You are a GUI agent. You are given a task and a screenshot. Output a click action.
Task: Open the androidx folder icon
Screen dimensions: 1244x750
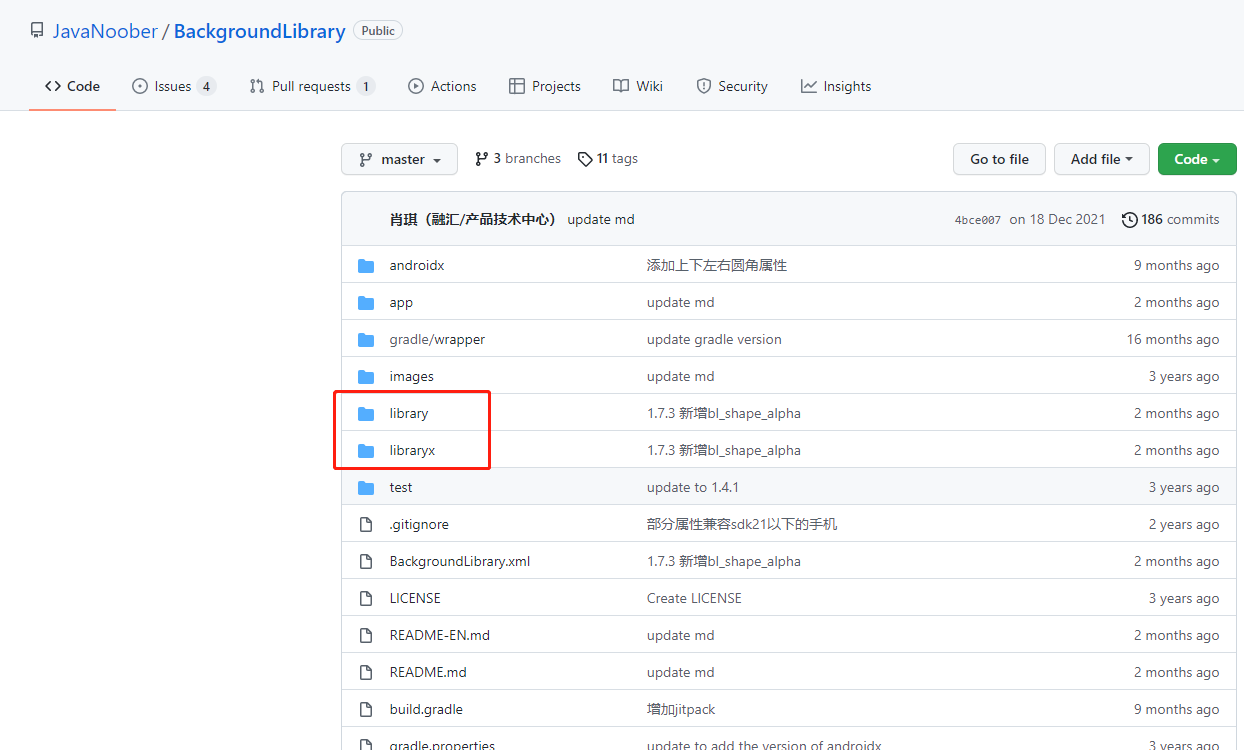[x=366, y=266]
